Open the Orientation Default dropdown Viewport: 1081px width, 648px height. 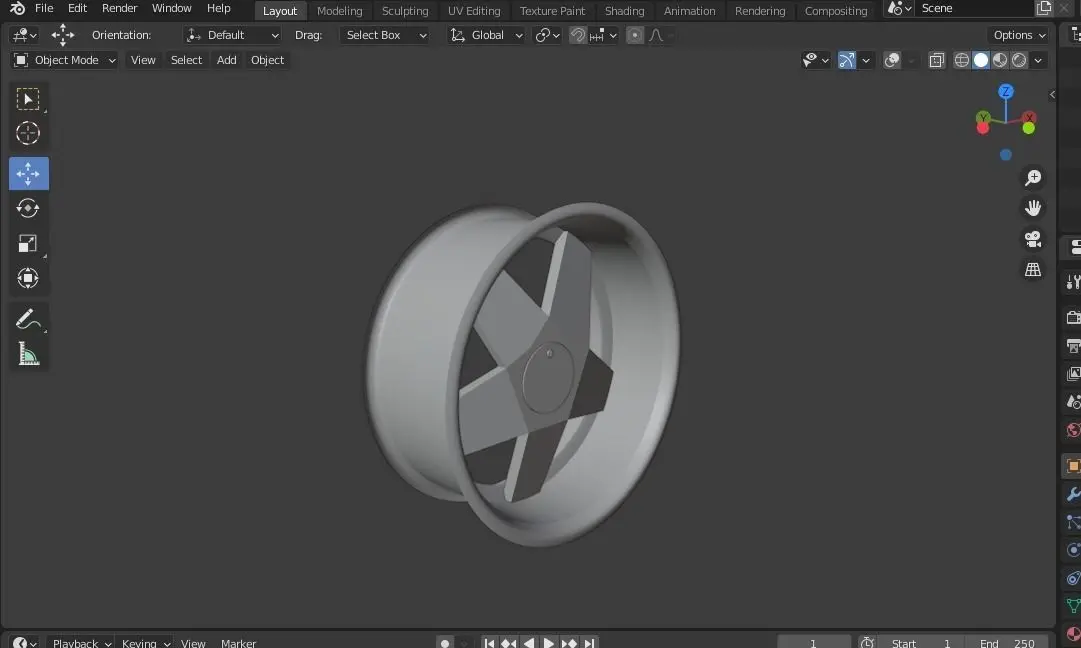(232, 35)
